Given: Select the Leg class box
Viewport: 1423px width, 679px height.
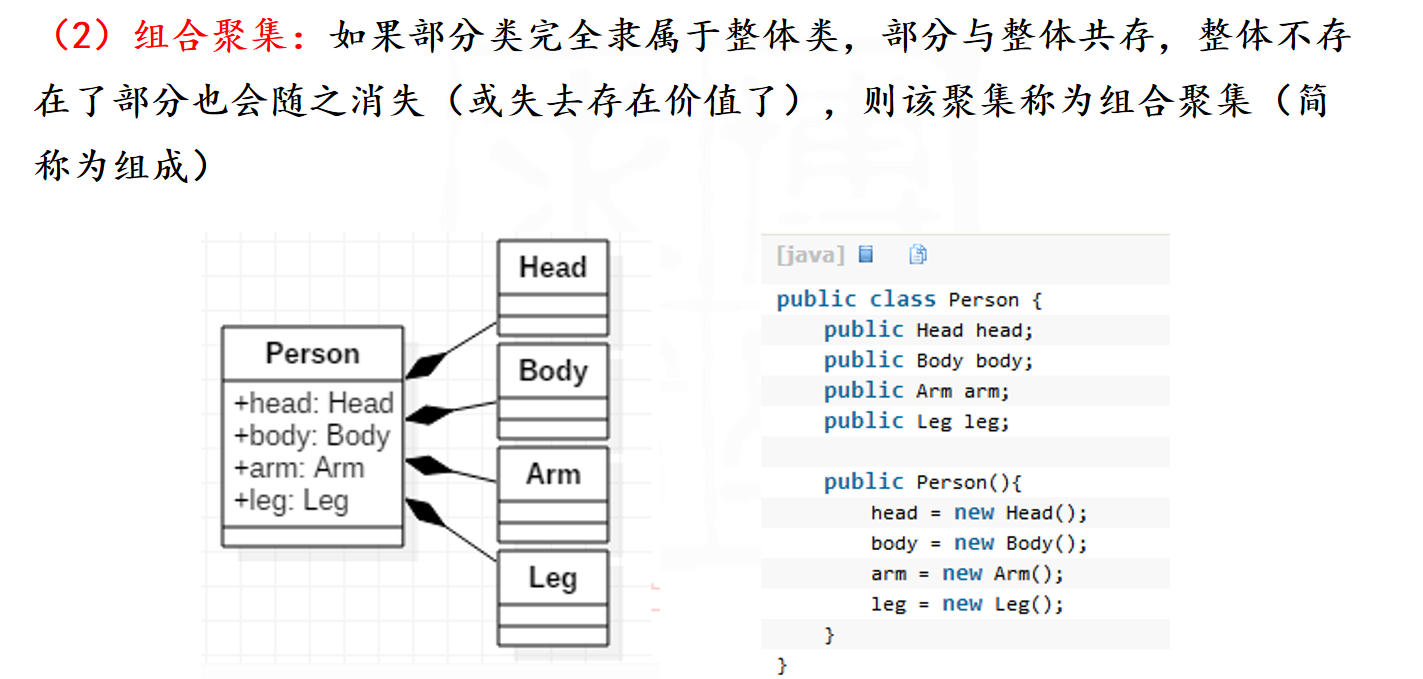Looking at the screenshot, I should 553,598.
